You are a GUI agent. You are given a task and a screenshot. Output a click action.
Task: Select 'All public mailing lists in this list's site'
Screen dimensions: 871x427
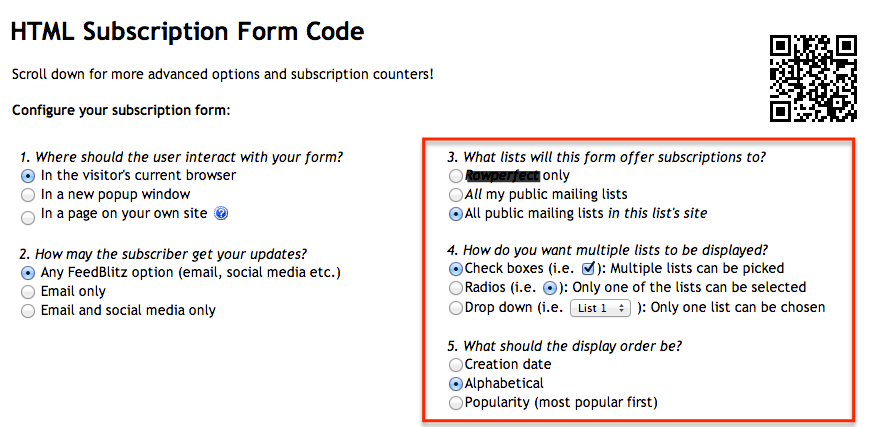(x=456, y=213)
